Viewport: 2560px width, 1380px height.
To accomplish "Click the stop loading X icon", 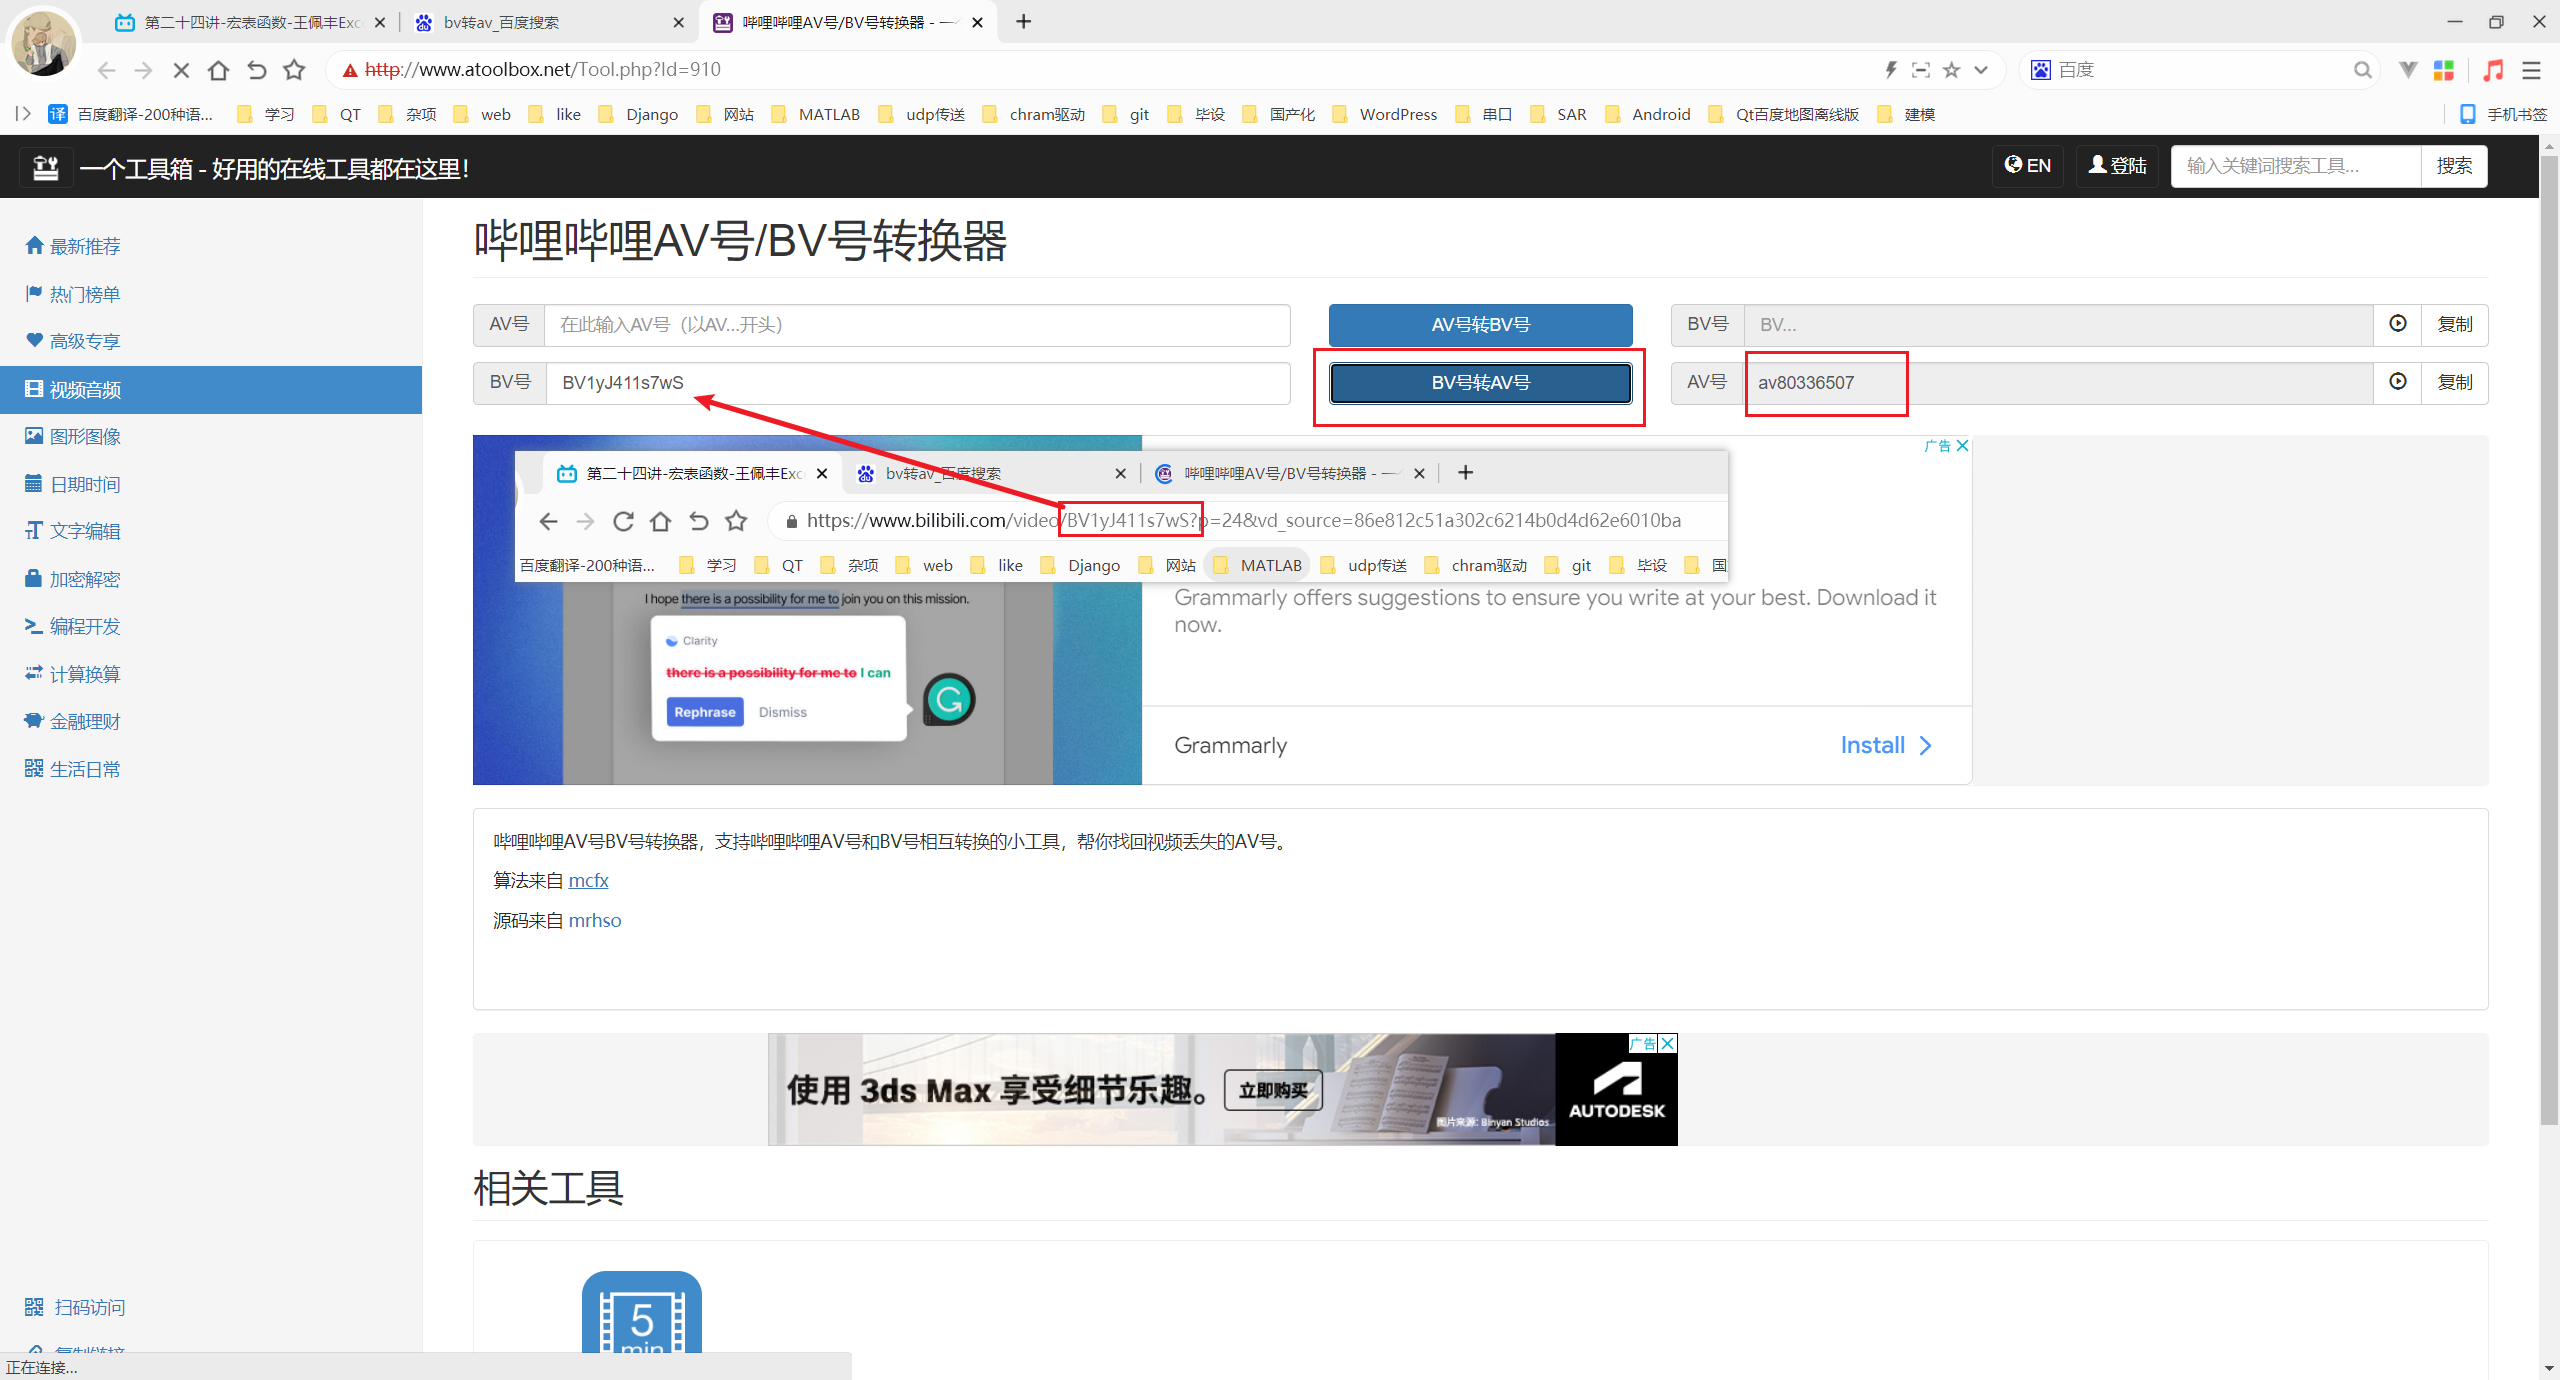I will point(181,70).
